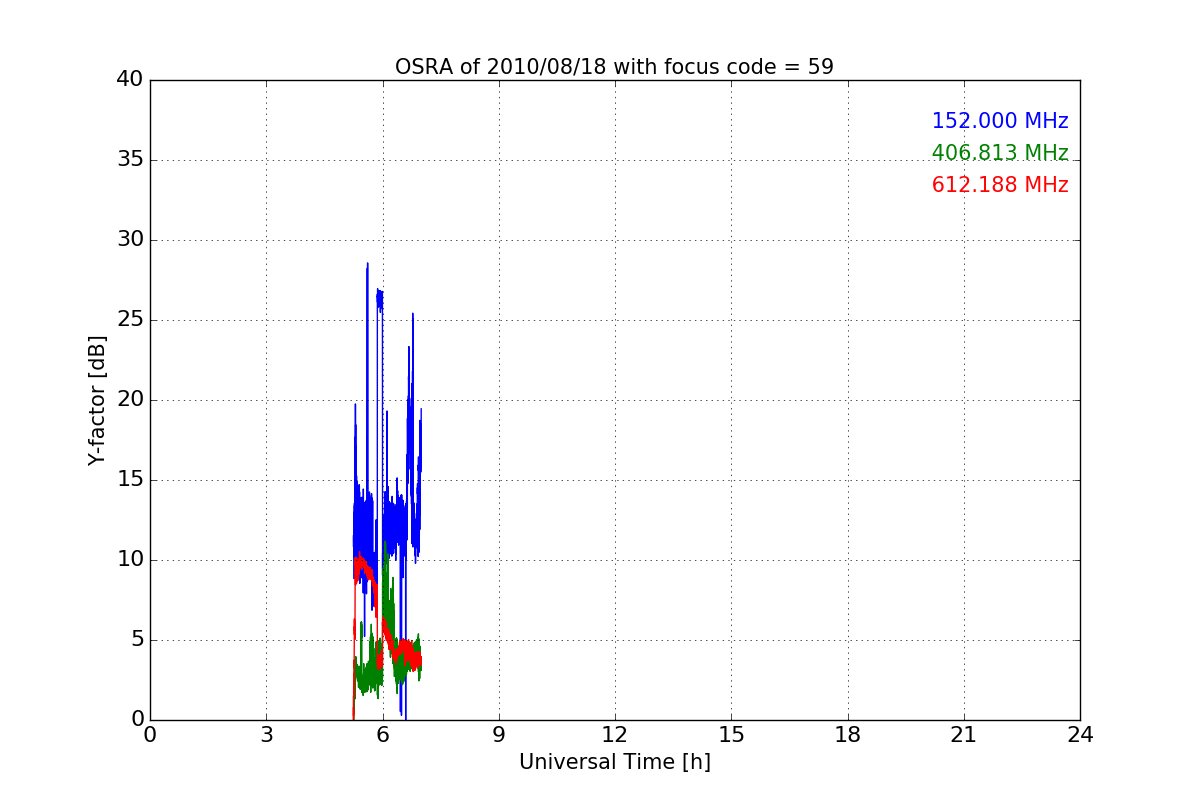Click the x-axis tick label 6

(x=382, y=735)
